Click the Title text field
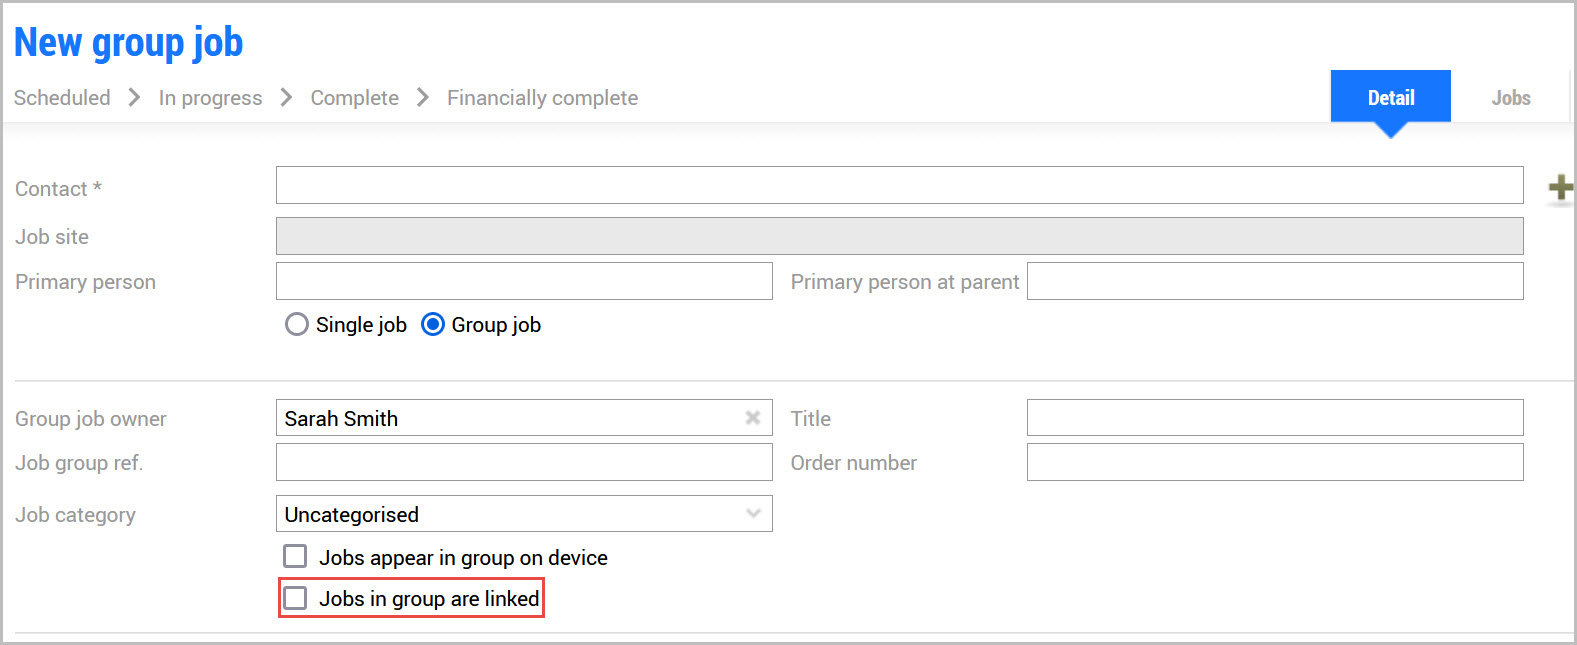Viewport: 1577px width, 645px height. (x=1275, y=417)
